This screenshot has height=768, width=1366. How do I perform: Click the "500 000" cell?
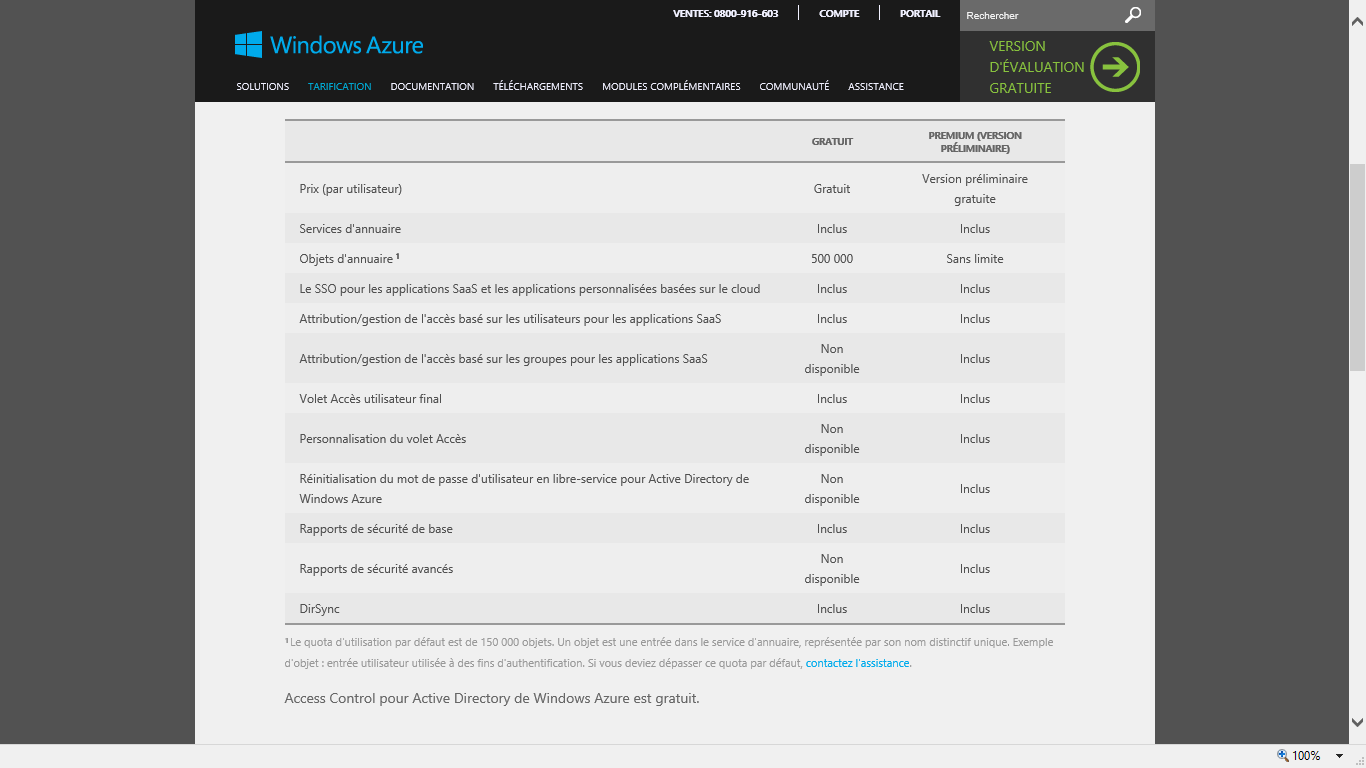[x=832, y=259]
